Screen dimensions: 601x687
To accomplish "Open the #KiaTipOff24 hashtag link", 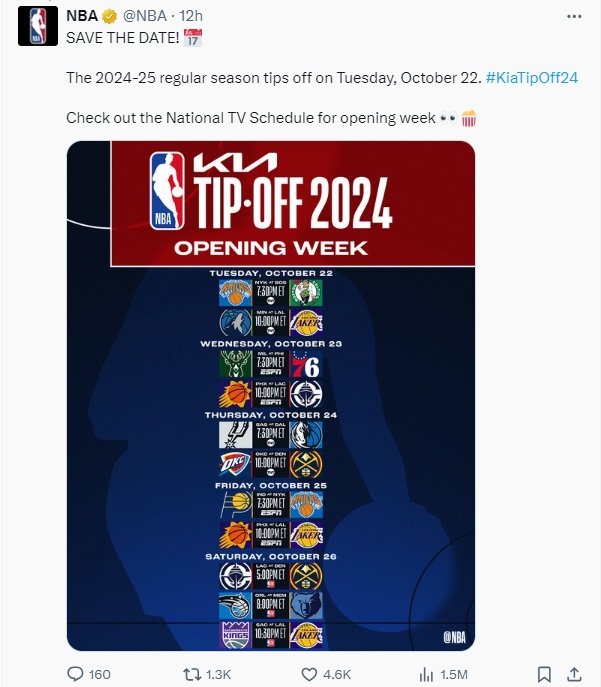I will click(532, 78).
